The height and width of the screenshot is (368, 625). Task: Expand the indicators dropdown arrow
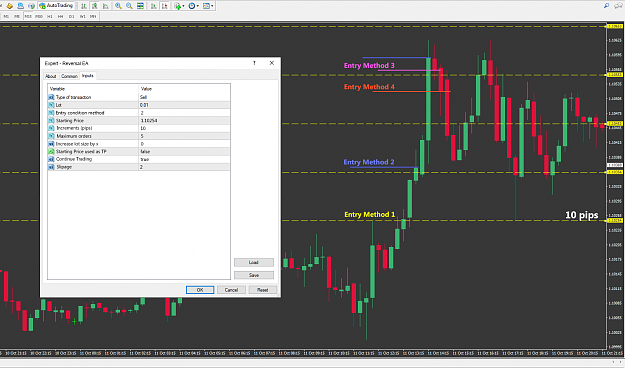pyautogui.click(x=183, y=6)
